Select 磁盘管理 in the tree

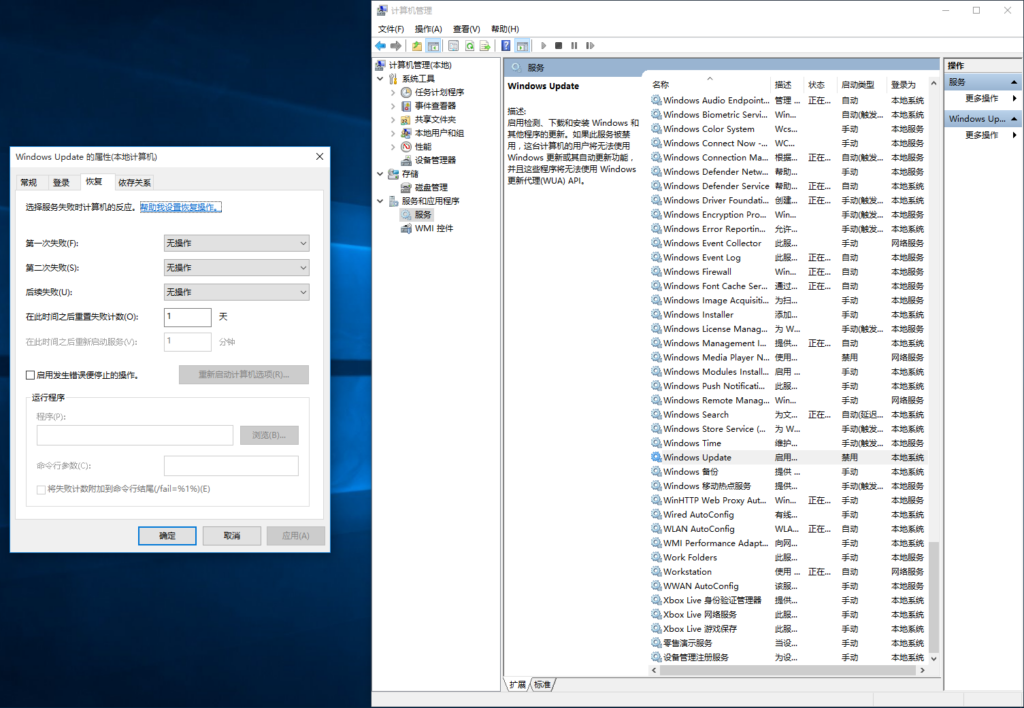tap(431, 187)
